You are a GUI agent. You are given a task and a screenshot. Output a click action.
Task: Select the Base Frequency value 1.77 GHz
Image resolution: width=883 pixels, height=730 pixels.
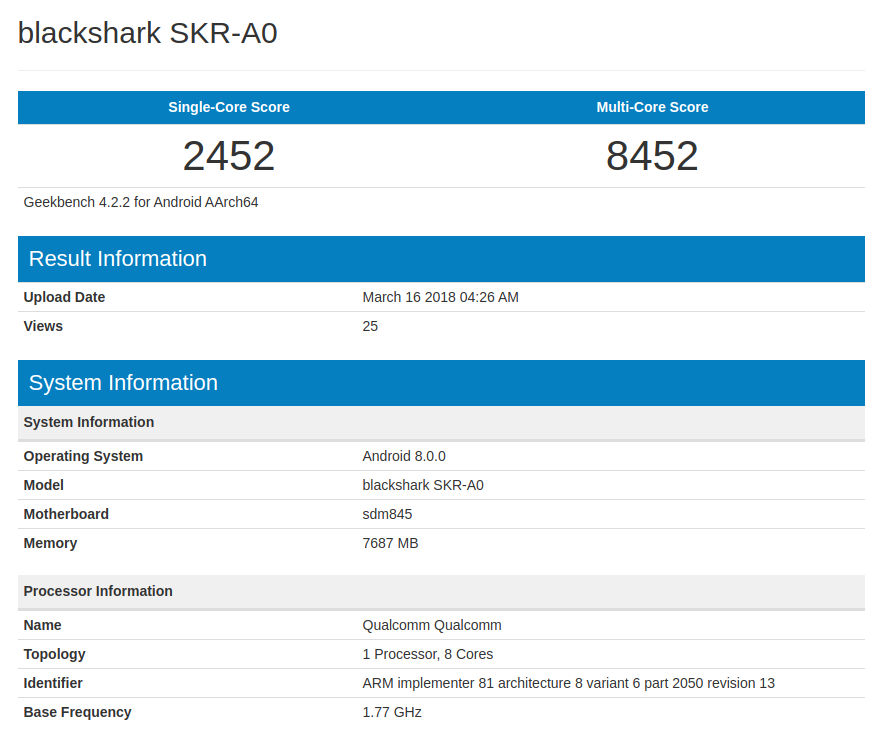point(391,712)
